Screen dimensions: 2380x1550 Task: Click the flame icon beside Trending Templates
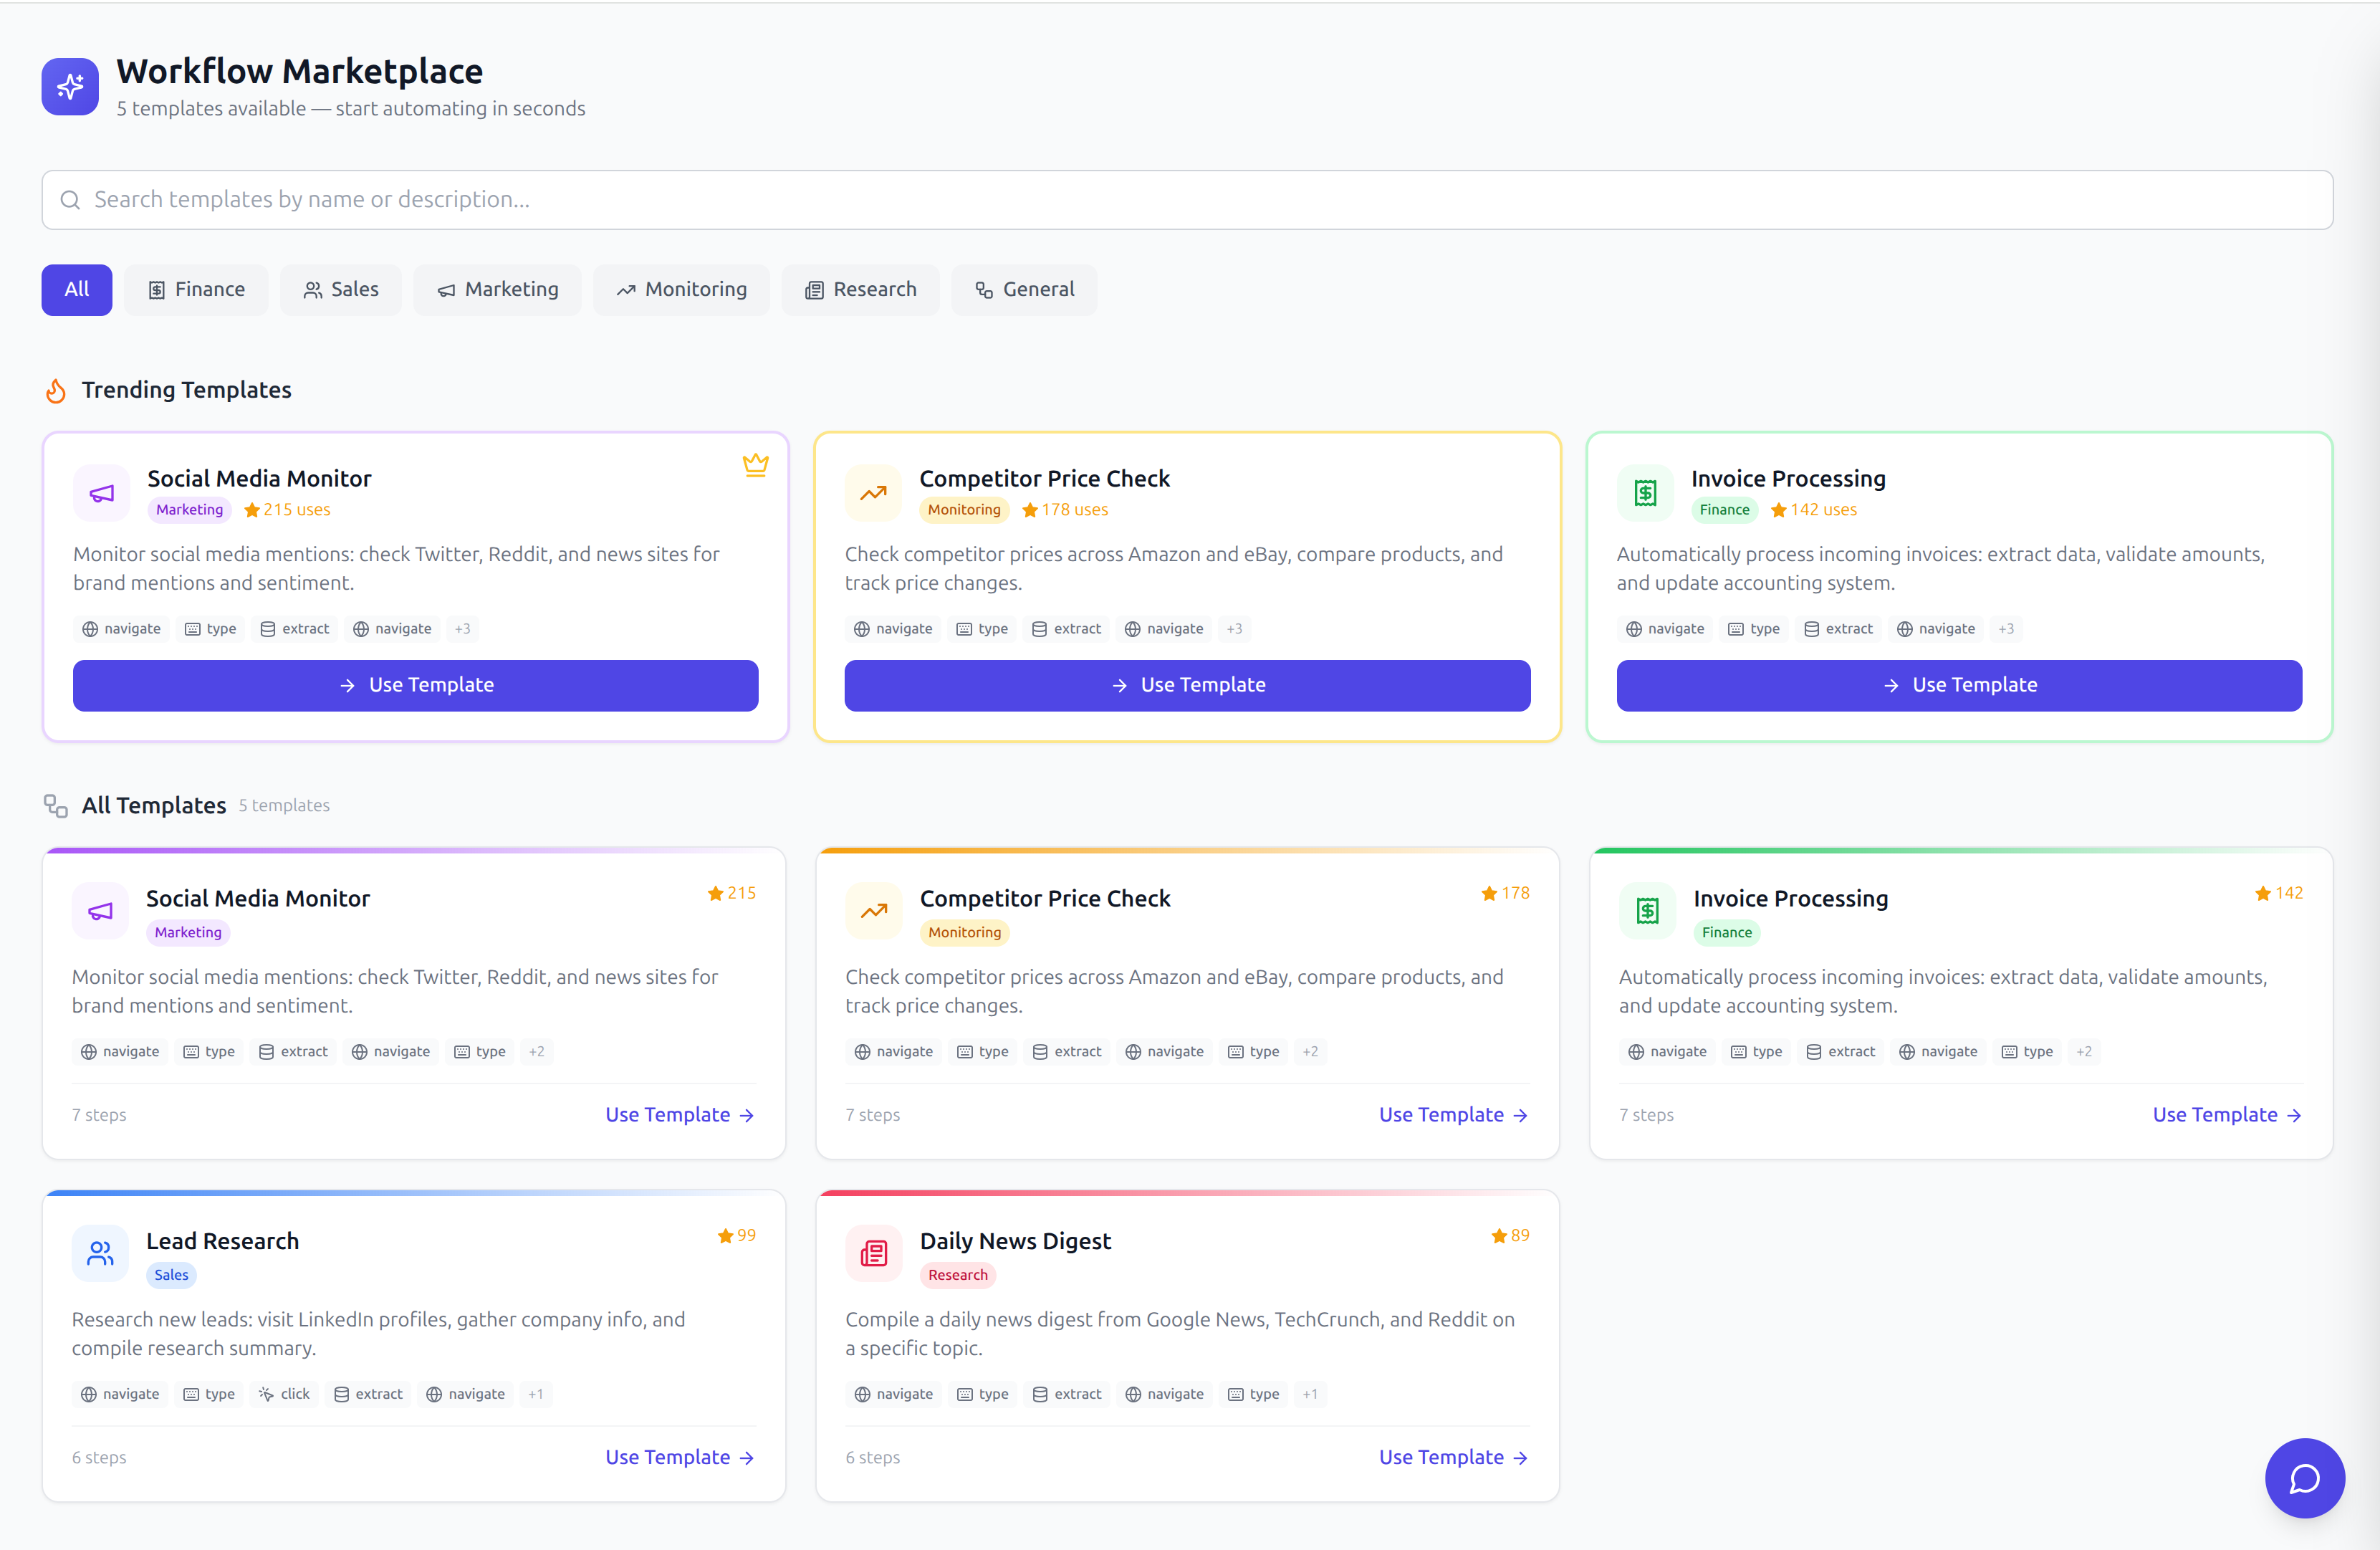point(56,390)
